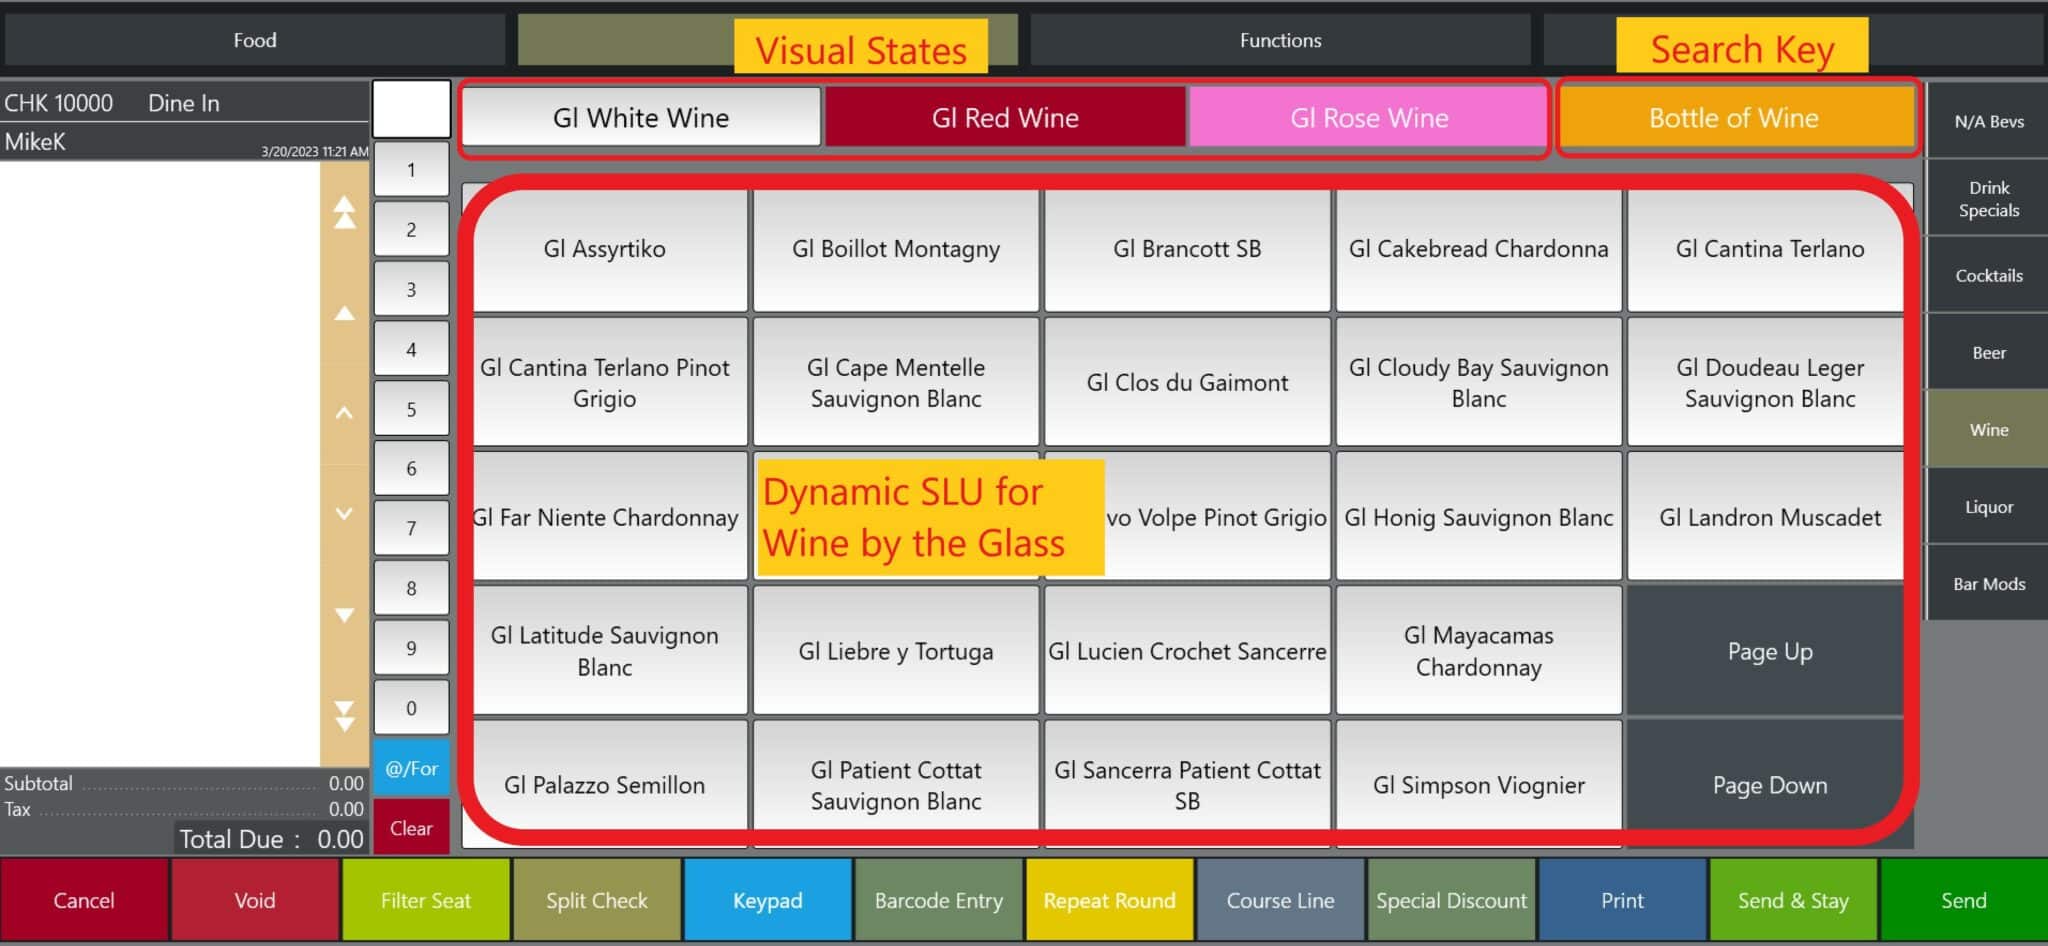Open Beer category
2048x946 pixels.
(x=1988, y=352)
